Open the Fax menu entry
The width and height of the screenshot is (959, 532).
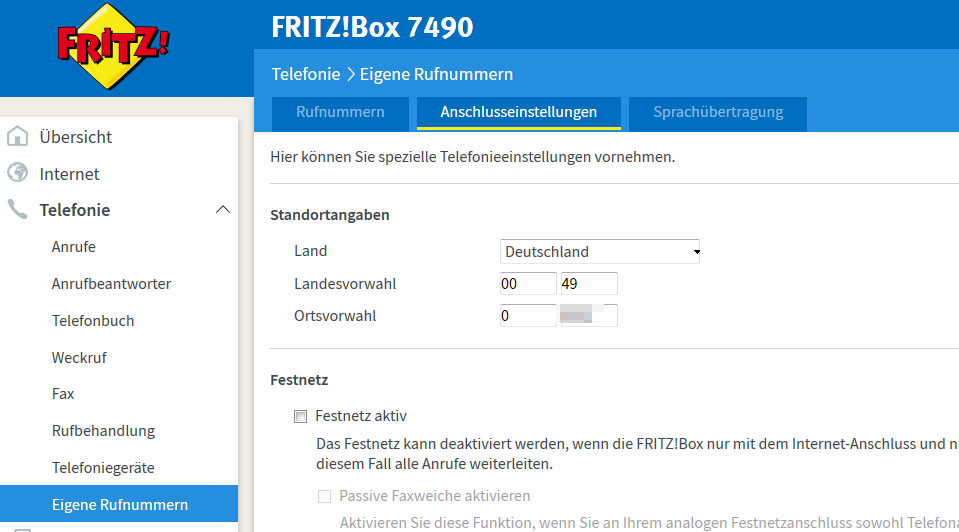[63, 394]
